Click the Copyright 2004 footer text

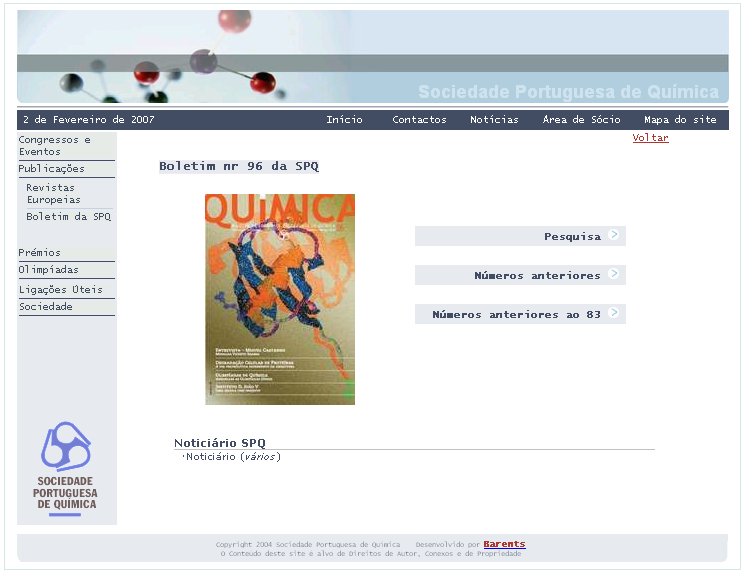coord(308,545)
